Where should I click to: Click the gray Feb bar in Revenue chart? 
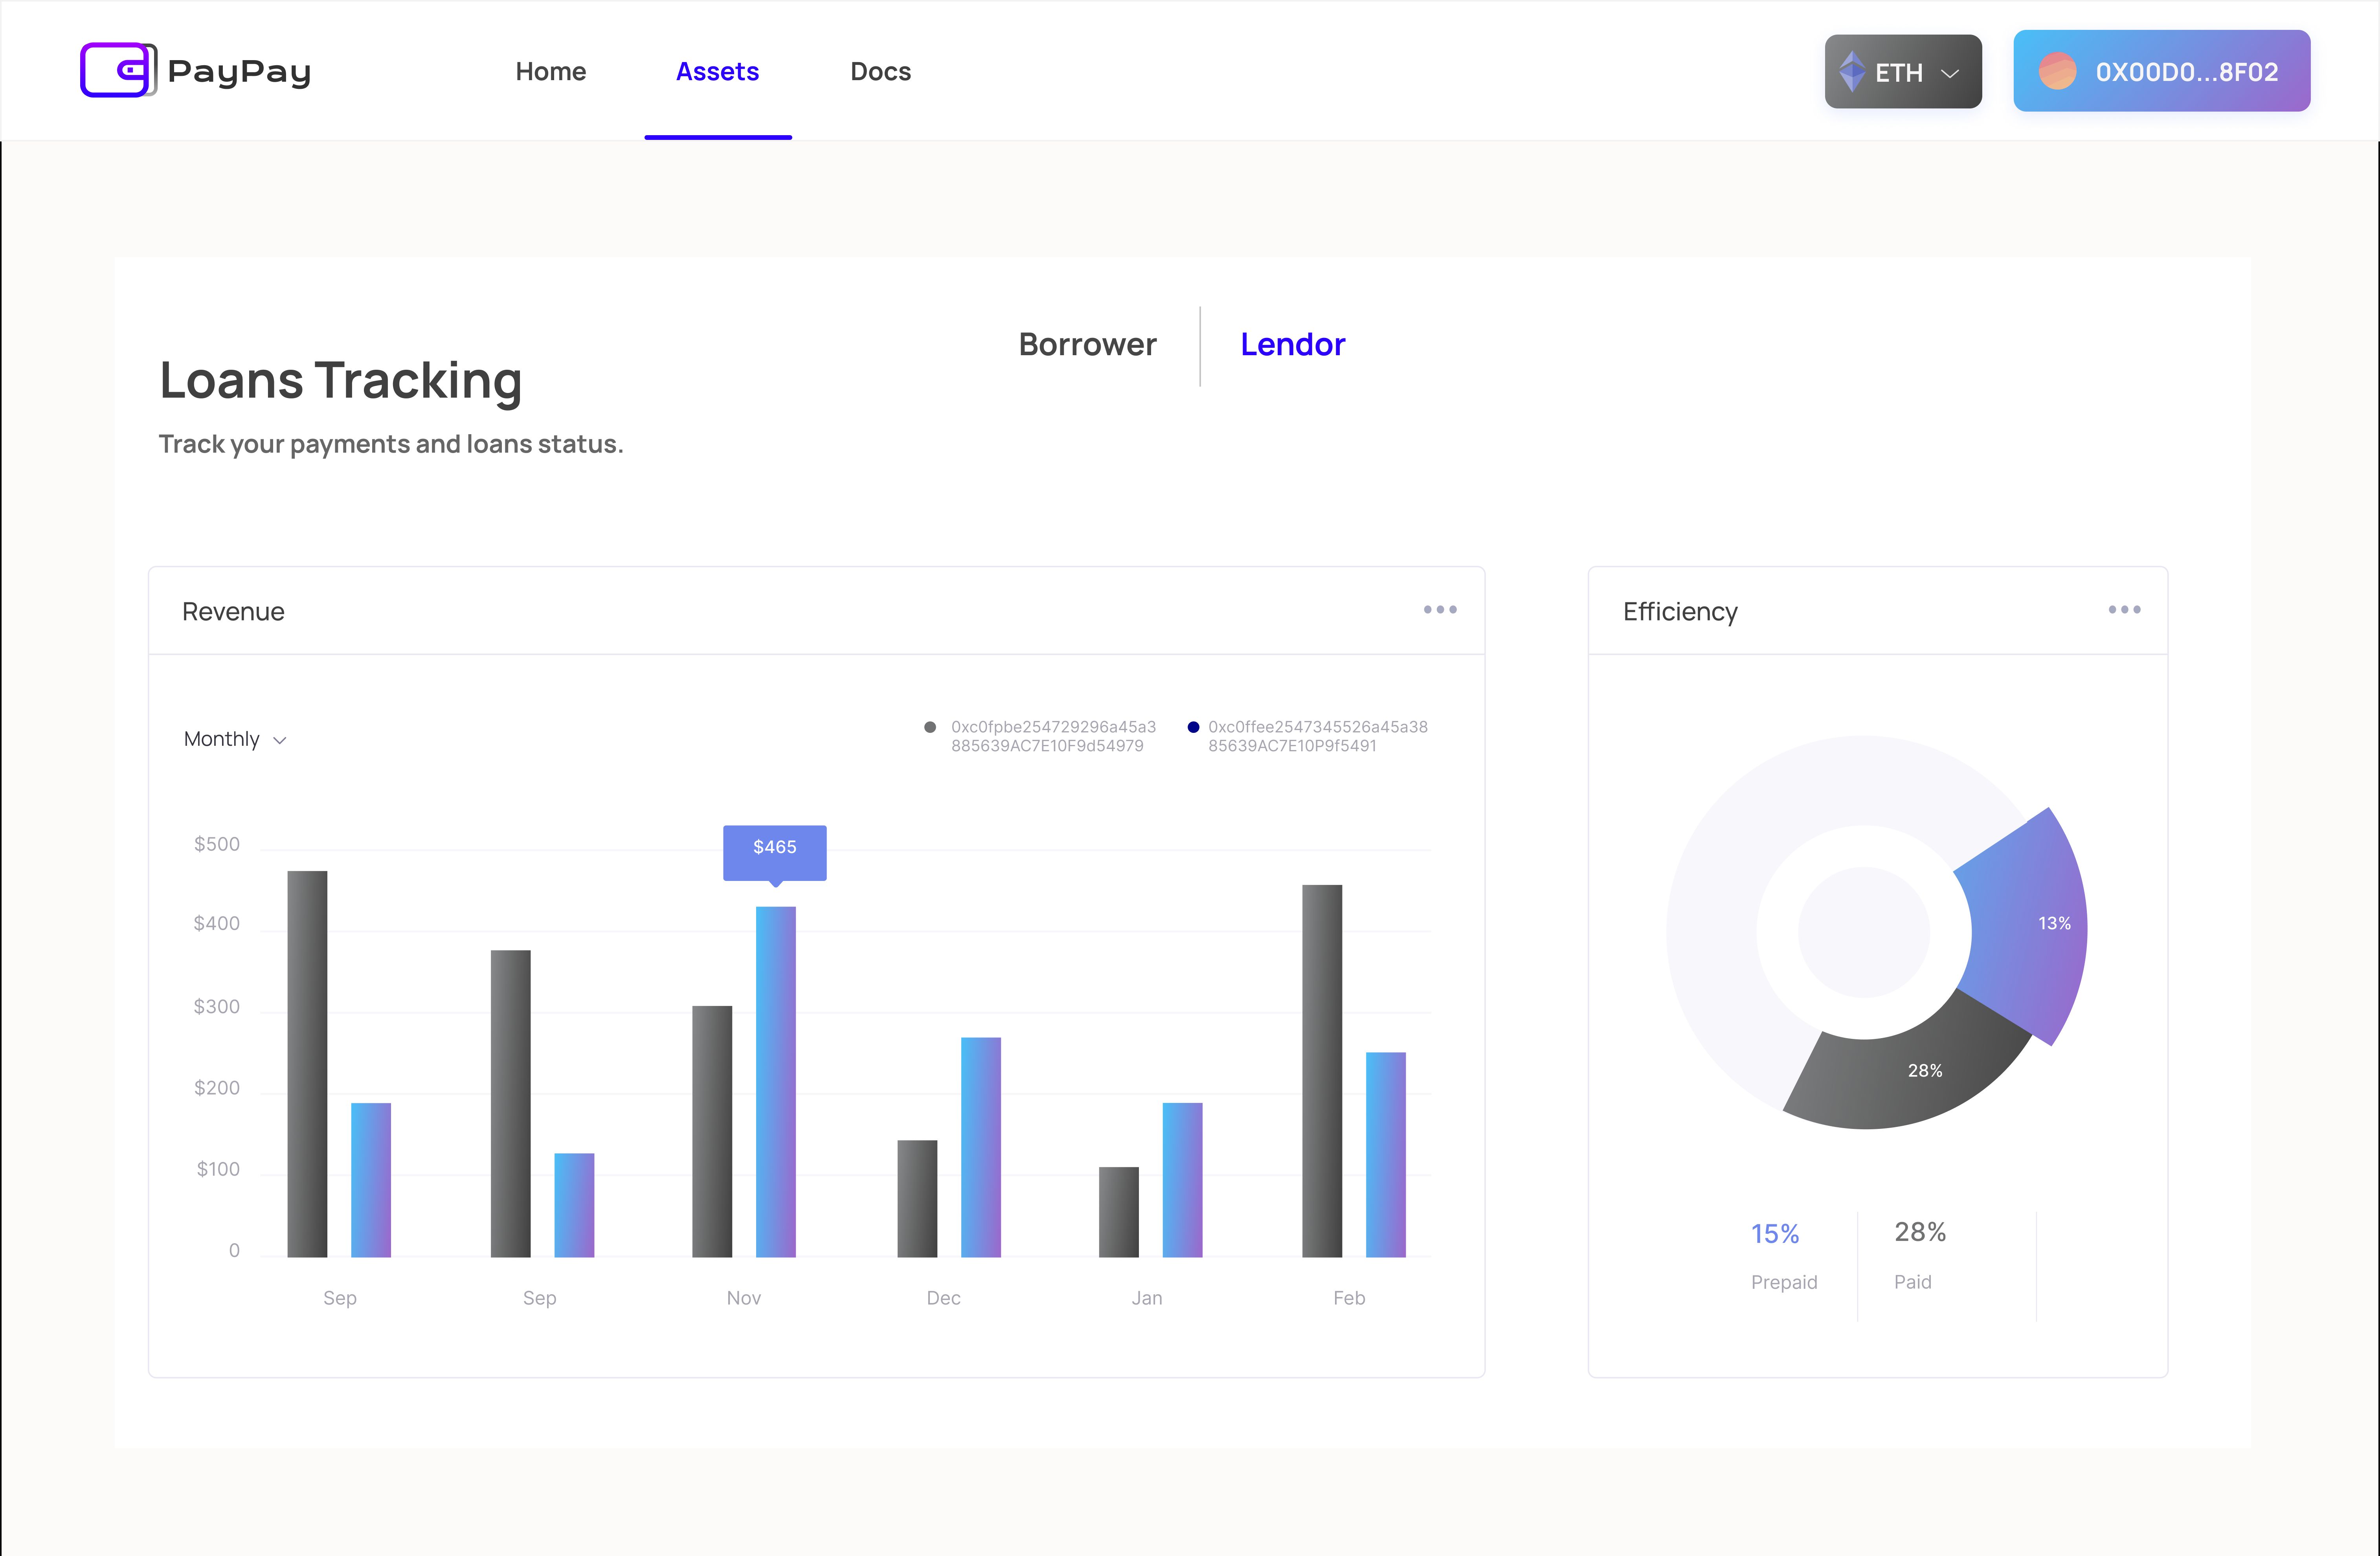1322,1071
